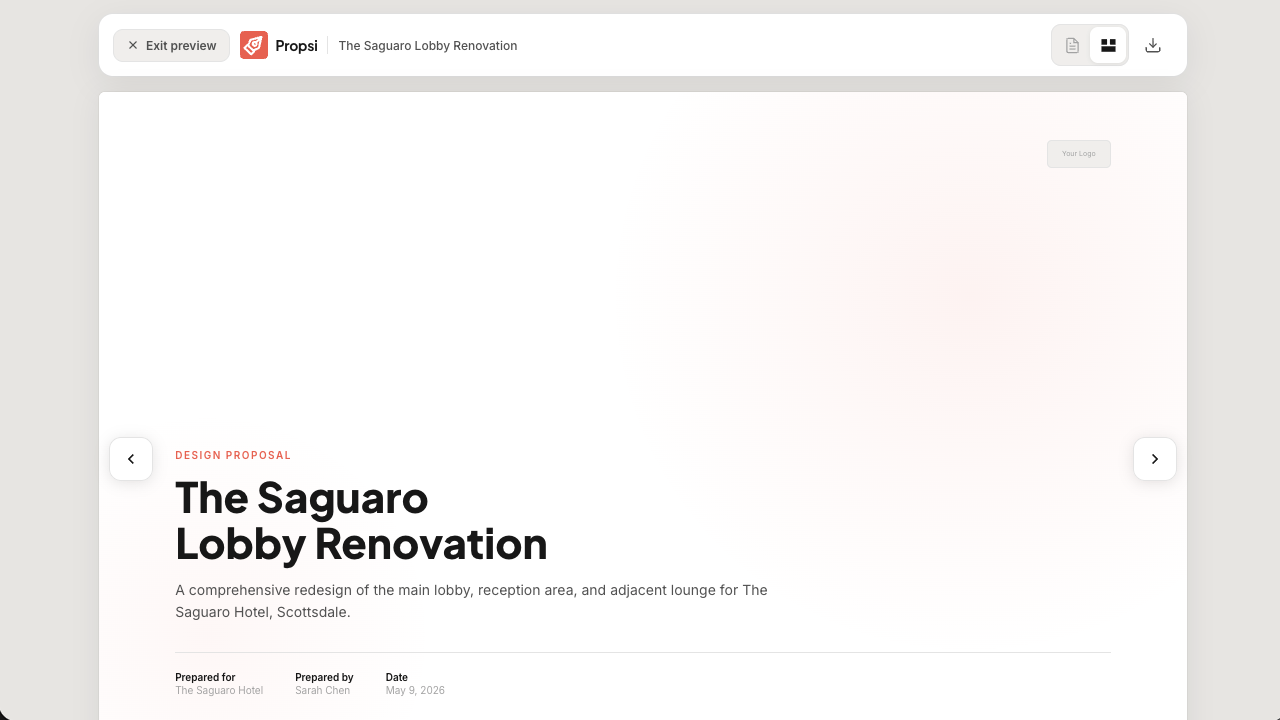Click the Exit preview button
The image size is (1280, 720).
[171, 45]
